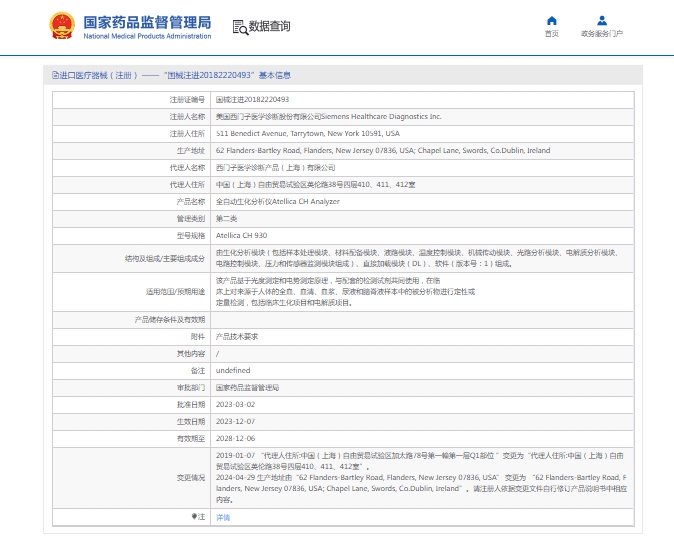Click the 注册人住所 label cell

point(132,134)
